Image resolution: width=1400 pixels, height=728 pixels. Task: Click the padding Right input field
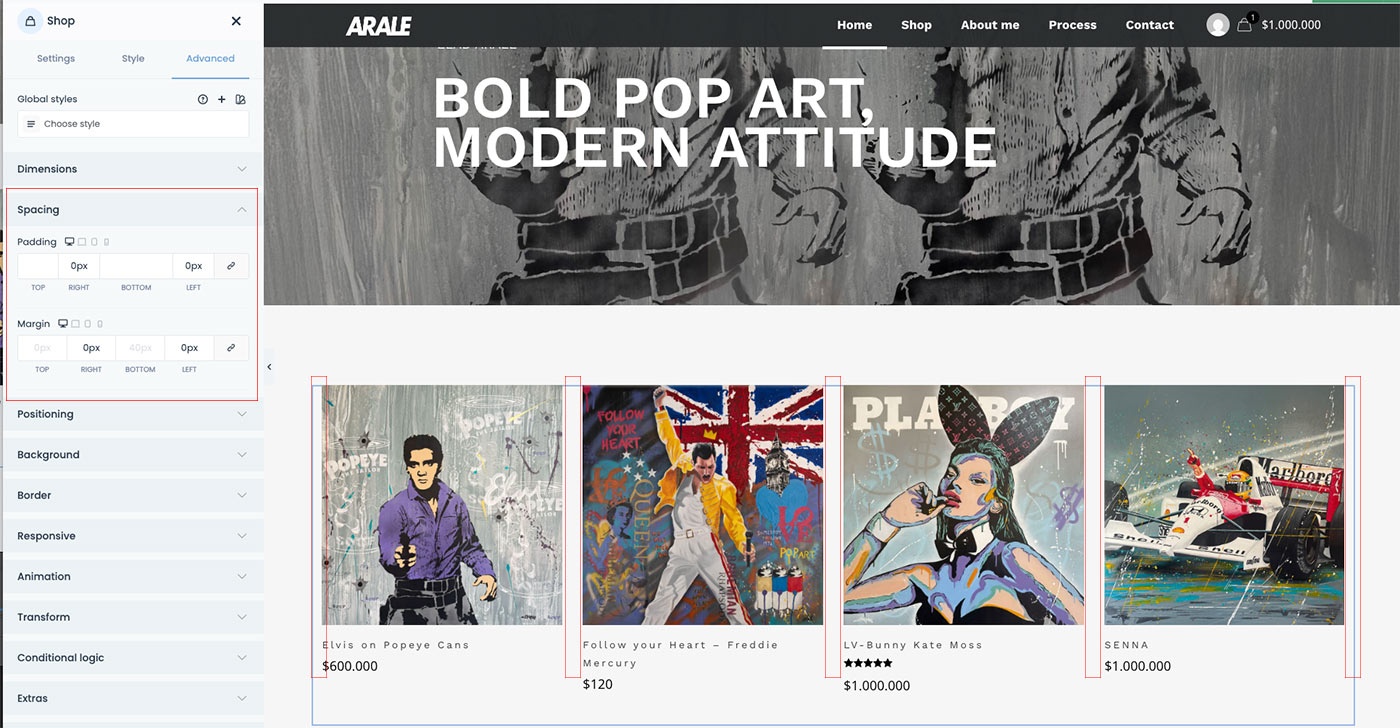tap(79, 266)
